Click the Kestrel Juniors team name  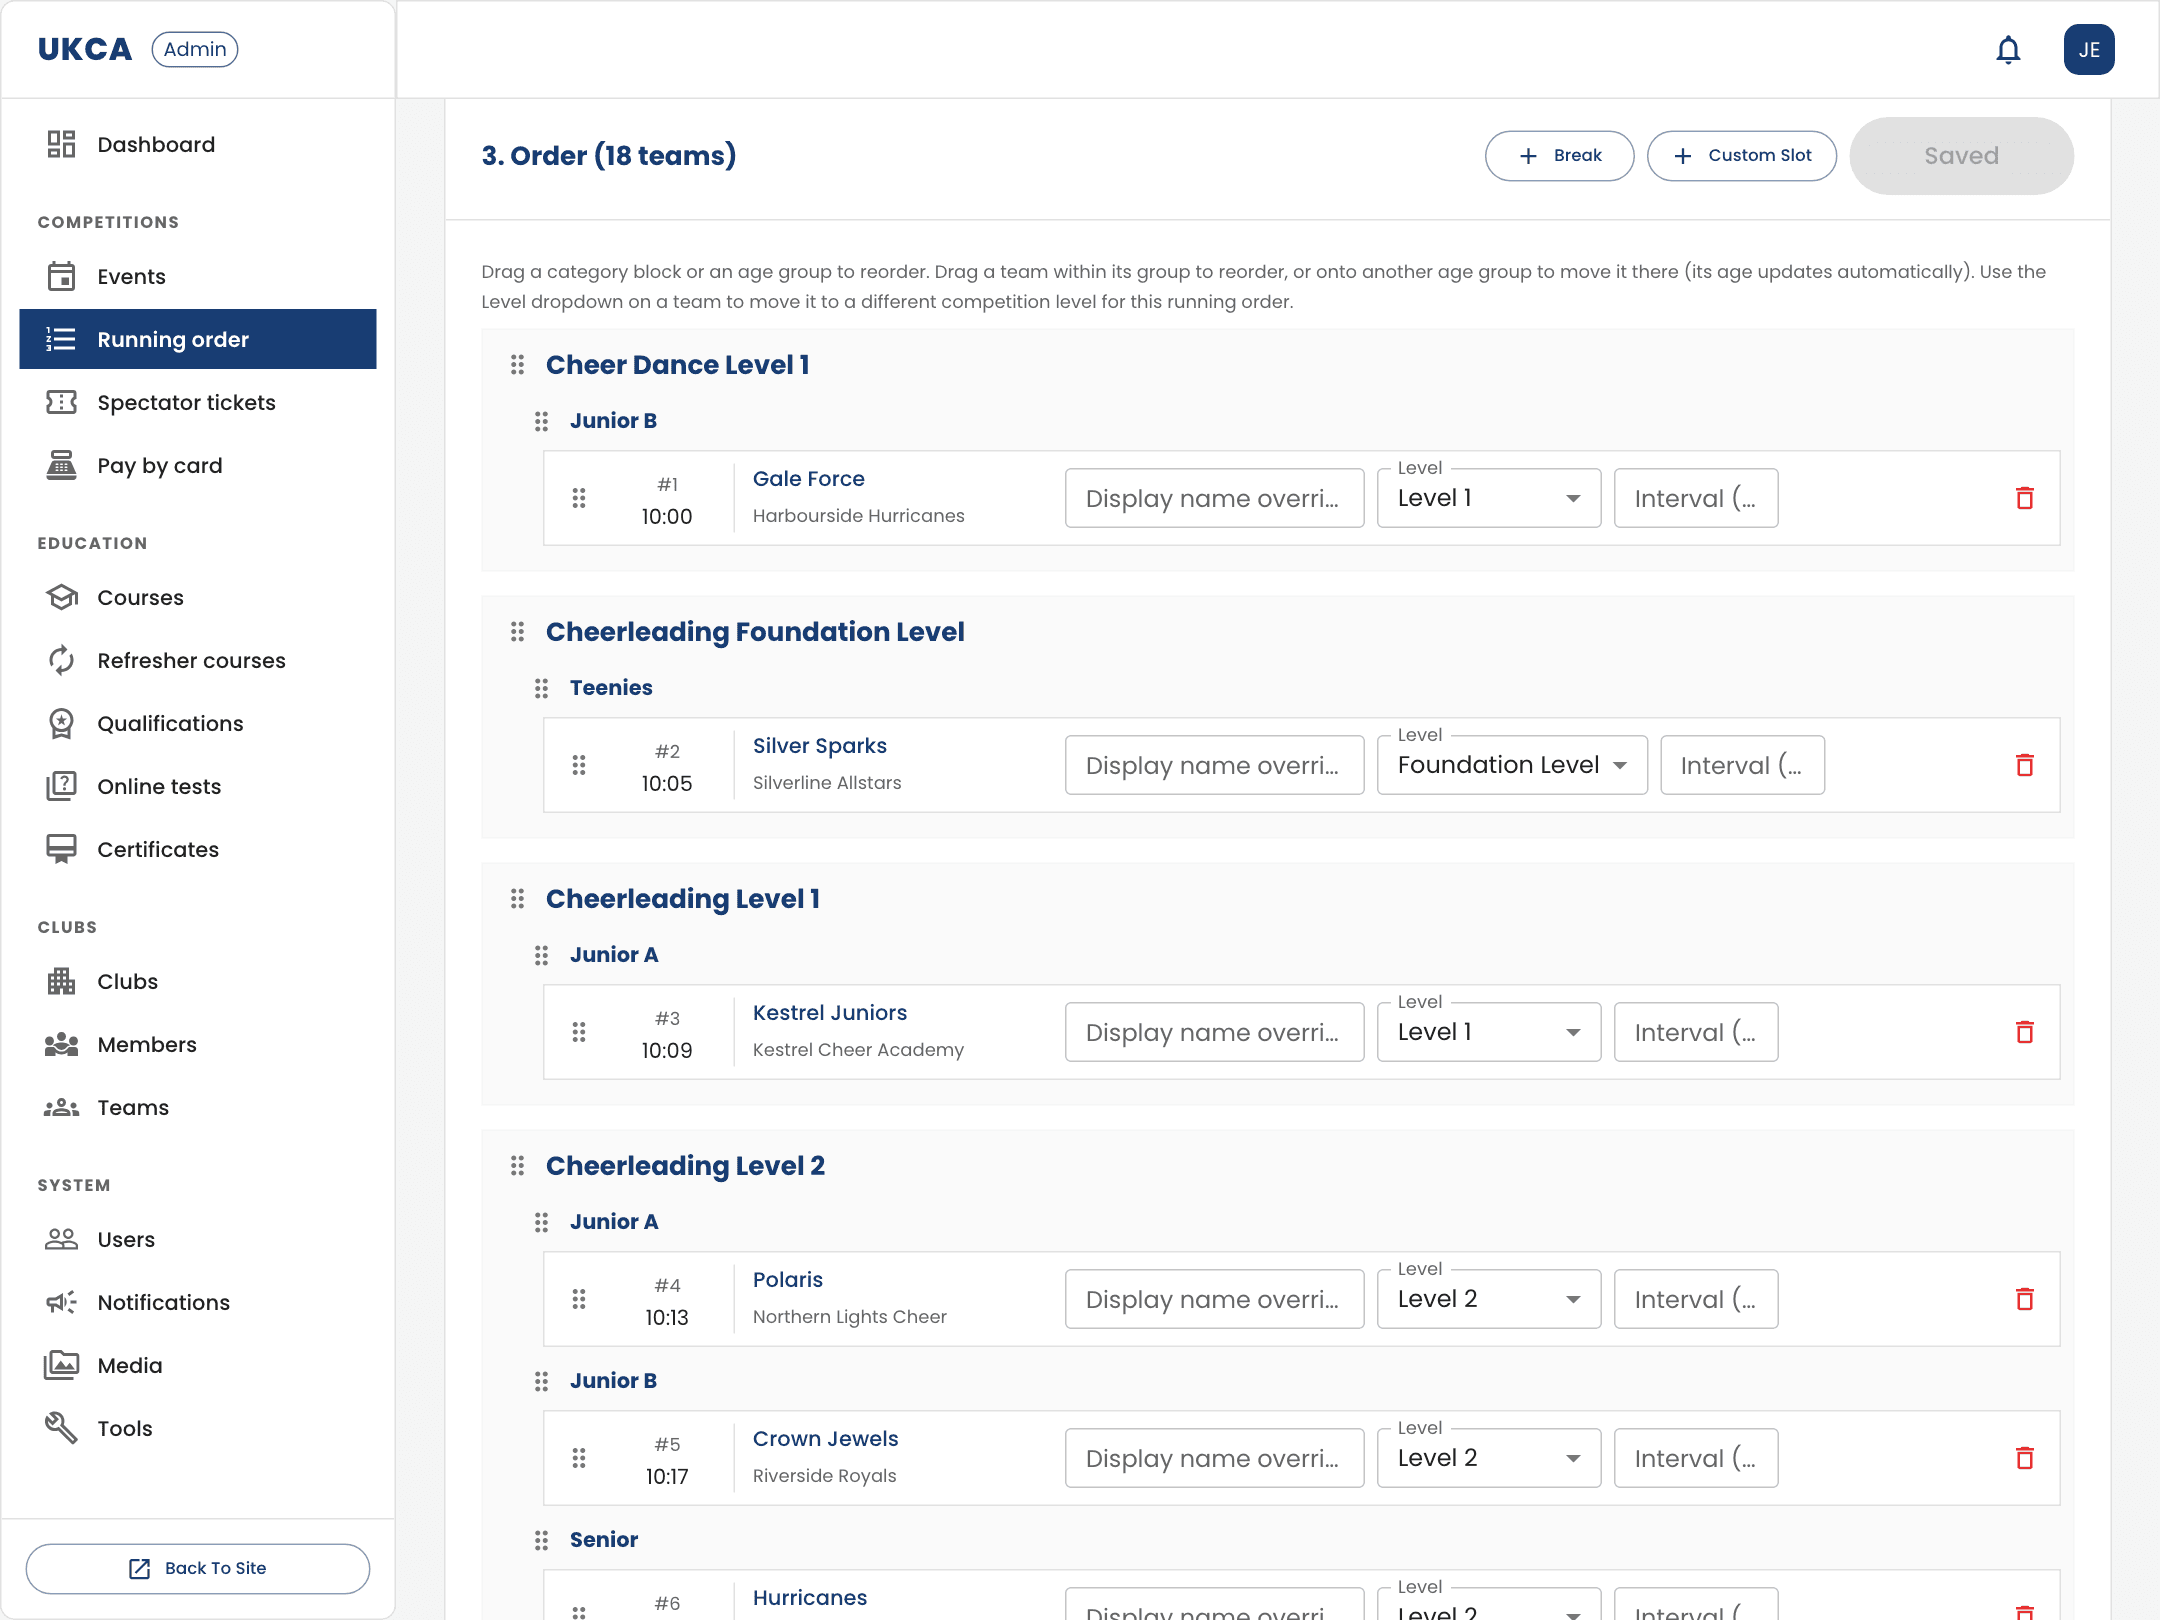[830, 1013]
